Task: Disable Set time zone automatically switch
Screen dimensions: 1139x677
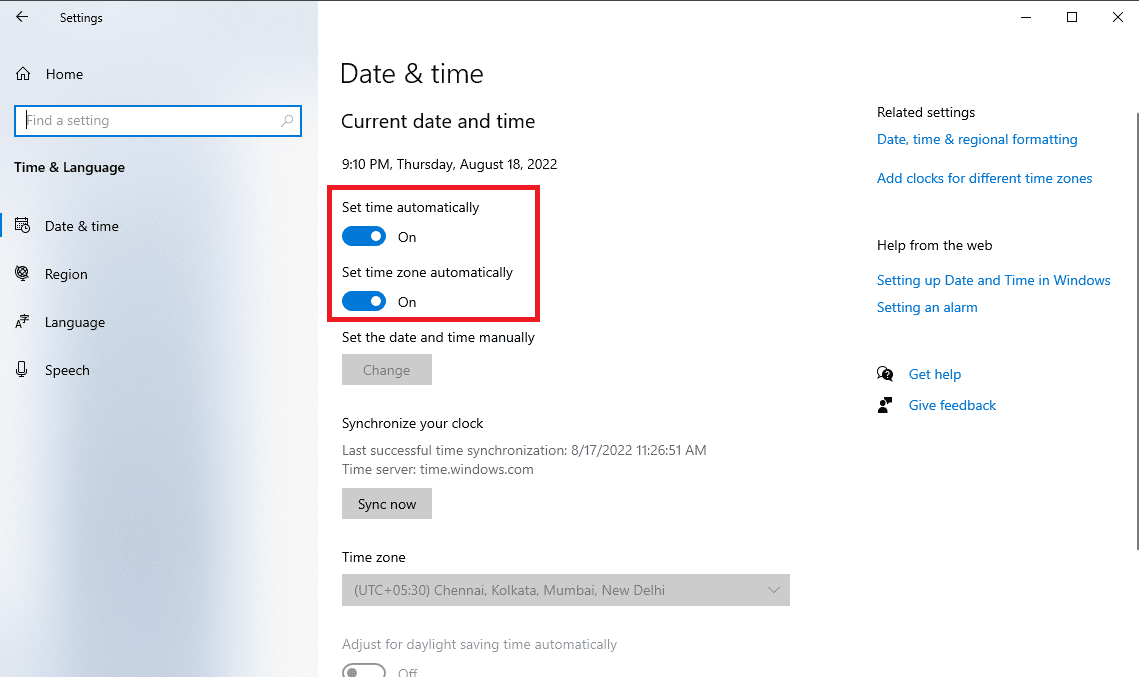Action: point(364,302)
